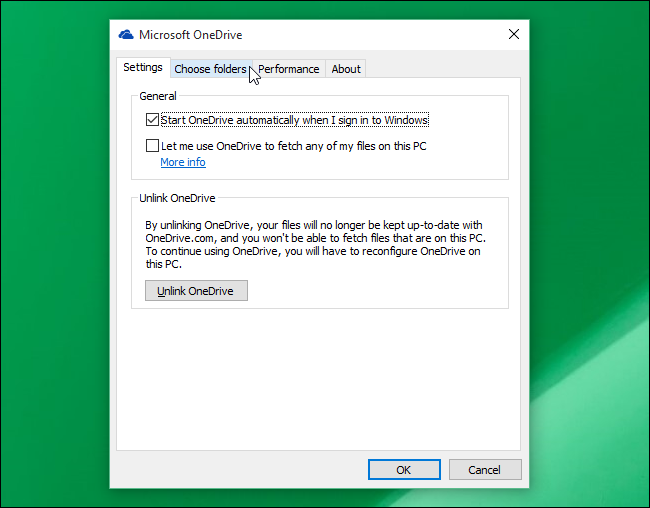Enable fetch files on this PC checkbox
This screenshot has height=508, width=650.
152,146
